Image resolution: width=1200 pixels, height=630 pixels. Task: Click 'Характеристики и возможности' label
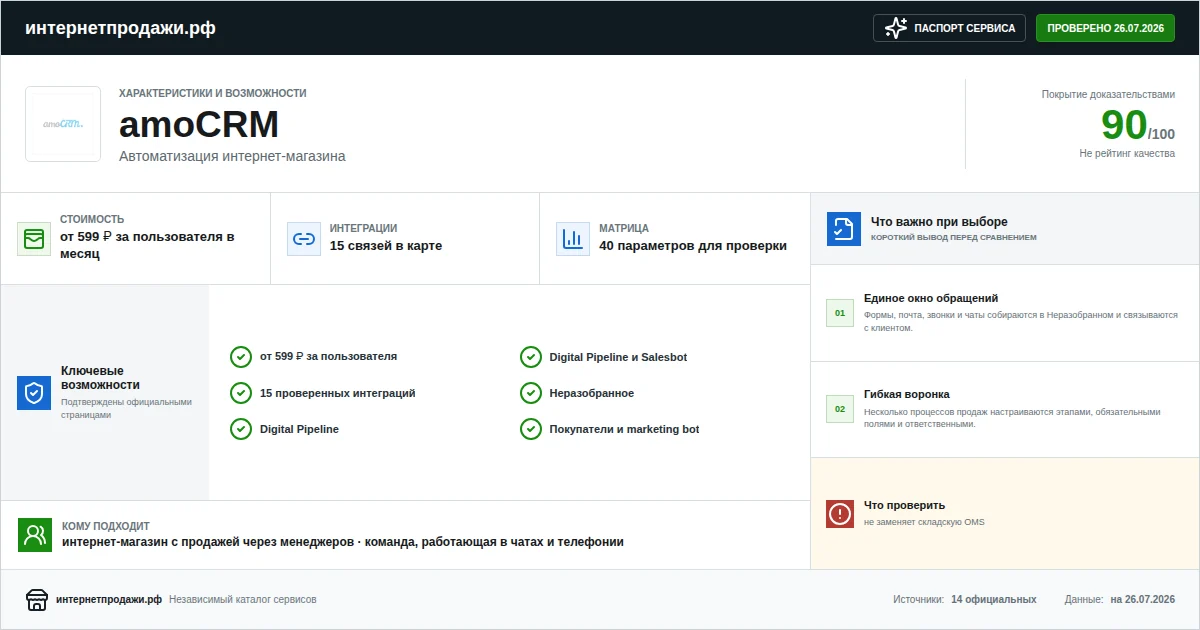coord(213,93)
